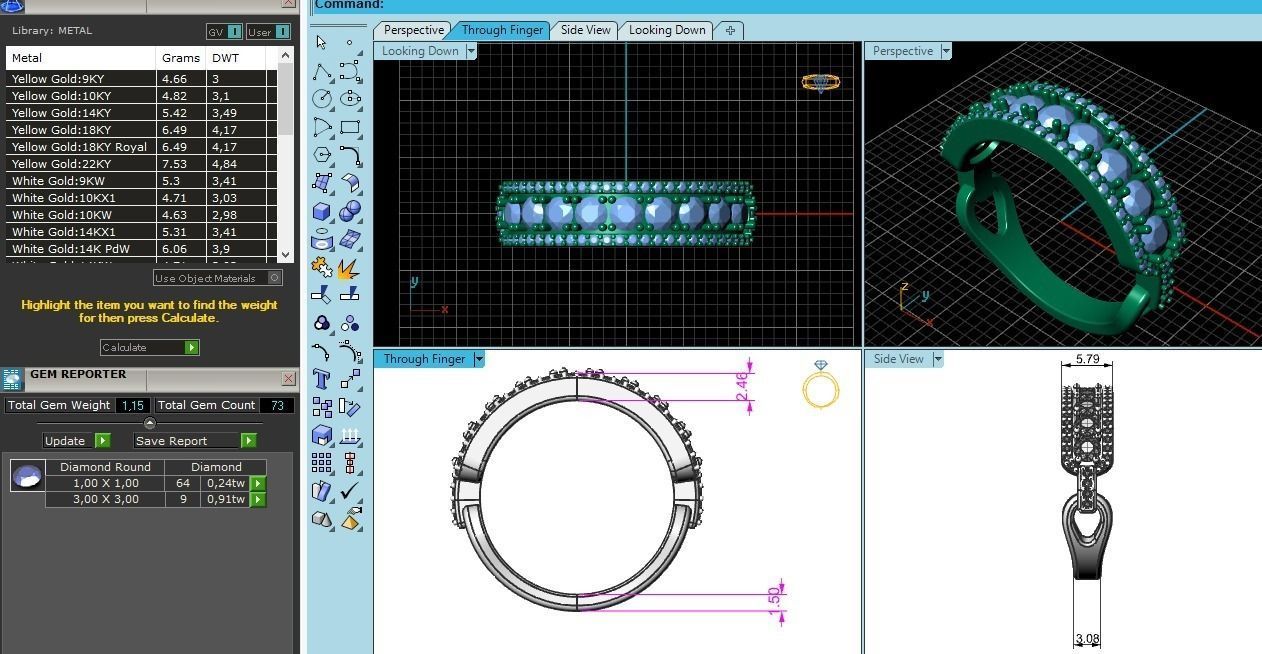Switch to the Perspective tab
Screen dimensions: 1262x654
point(413,30)
